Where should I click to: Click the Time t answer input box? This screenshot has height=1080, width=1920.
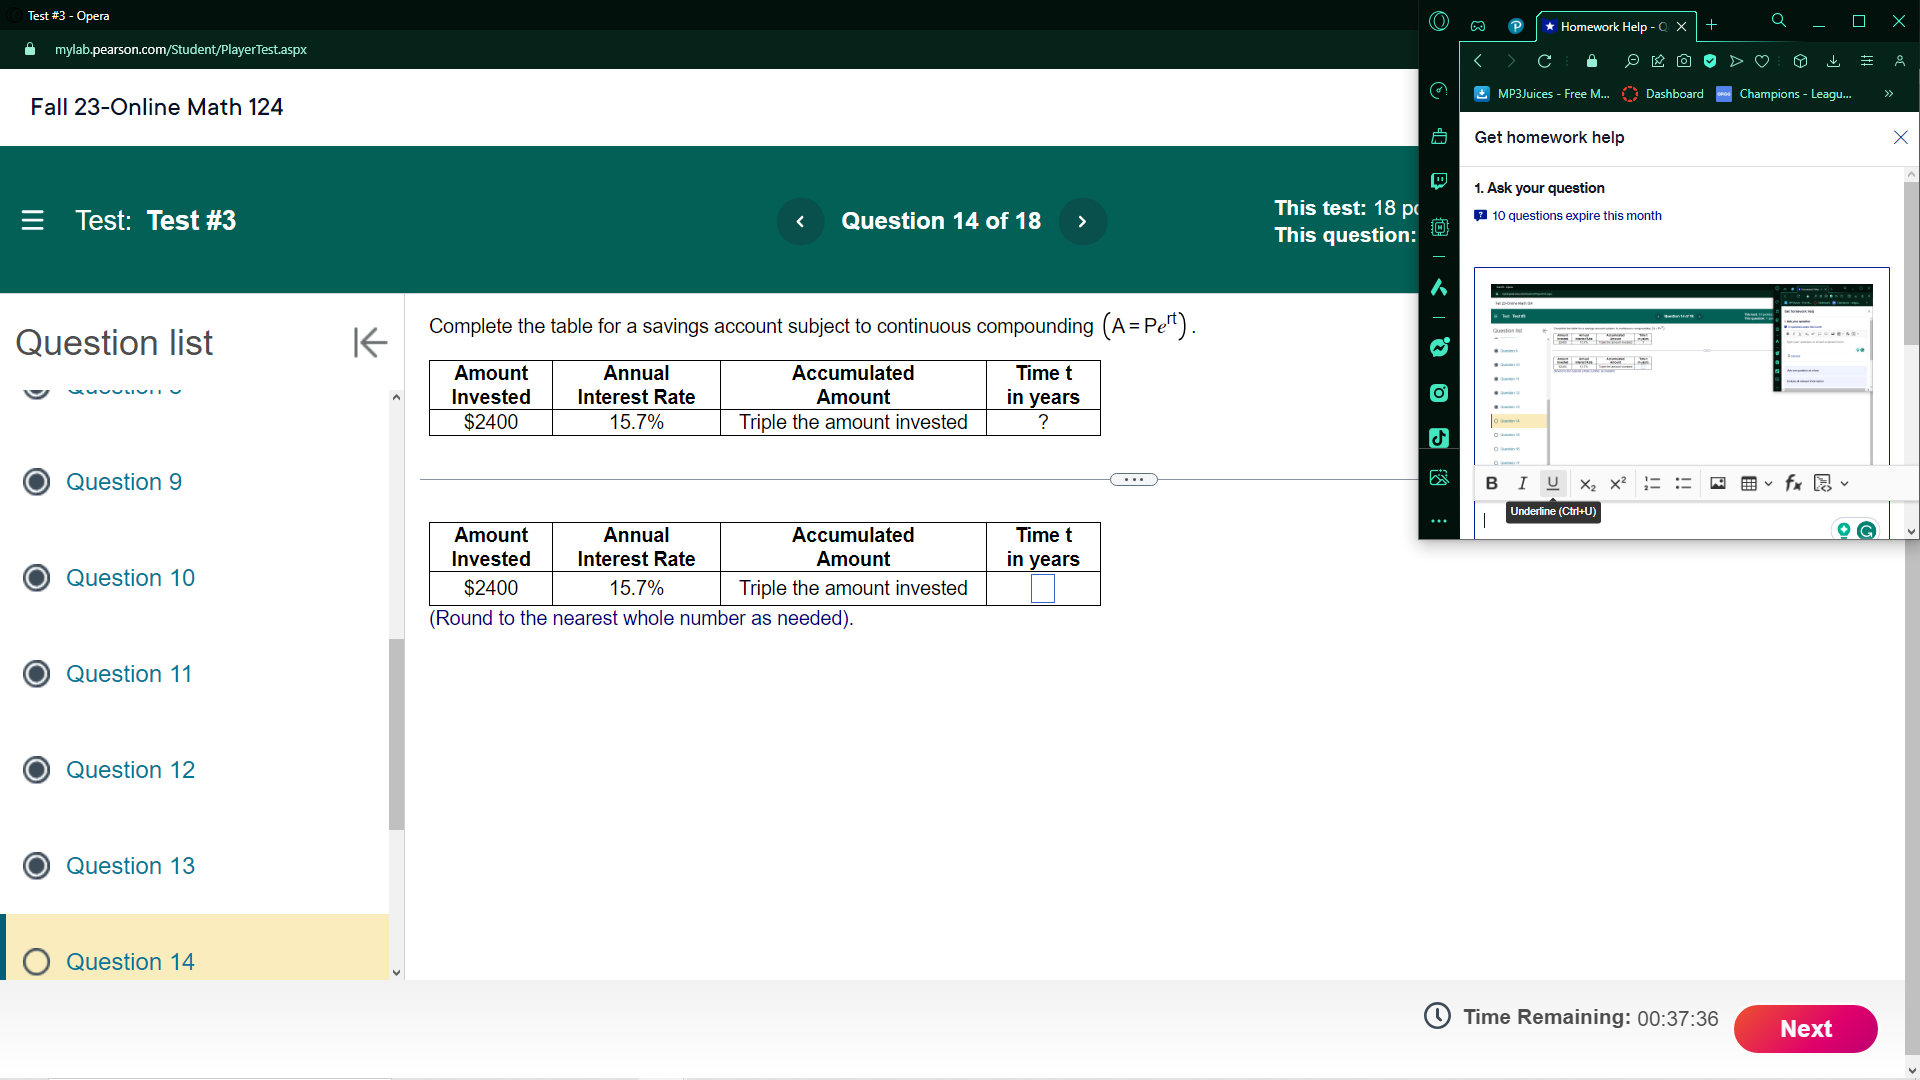pos(1042,588)
